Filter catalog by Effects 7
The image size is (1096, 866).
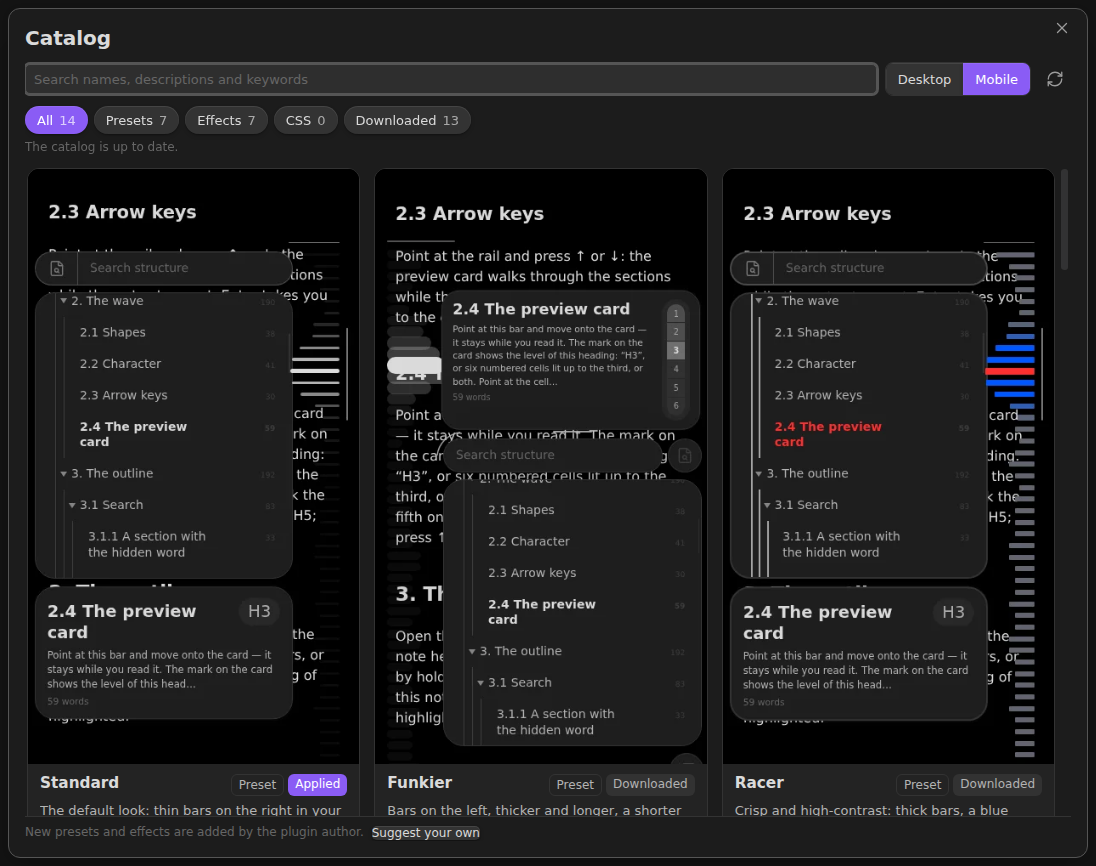pos(226,120)
